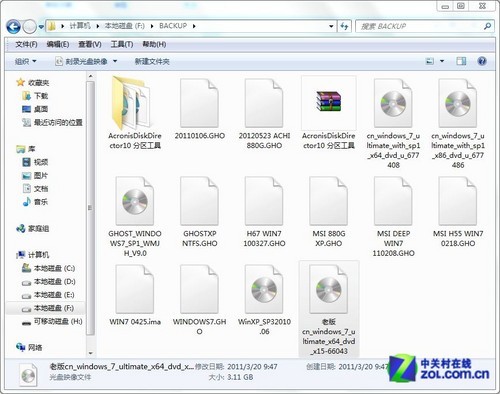500x394 pixels.
Task: Click BACKUP in the address path
Action: (173, 26)
